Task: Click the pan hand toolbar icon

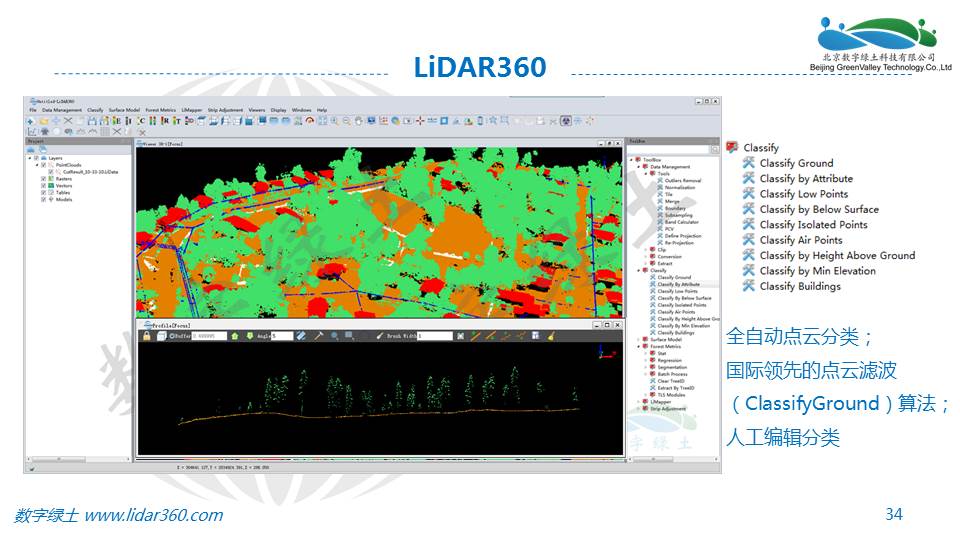Action: [358, 121]
